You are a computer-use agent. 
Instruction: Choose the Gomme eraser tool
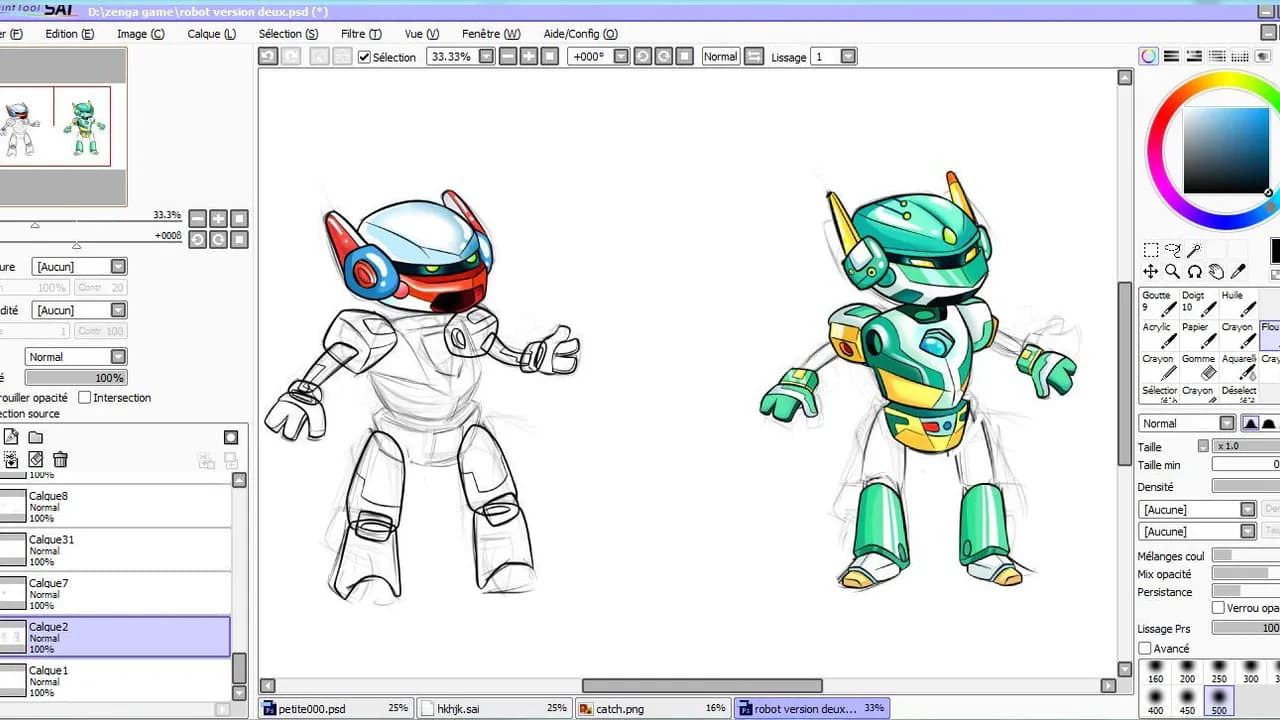(x=1198, y=367)
